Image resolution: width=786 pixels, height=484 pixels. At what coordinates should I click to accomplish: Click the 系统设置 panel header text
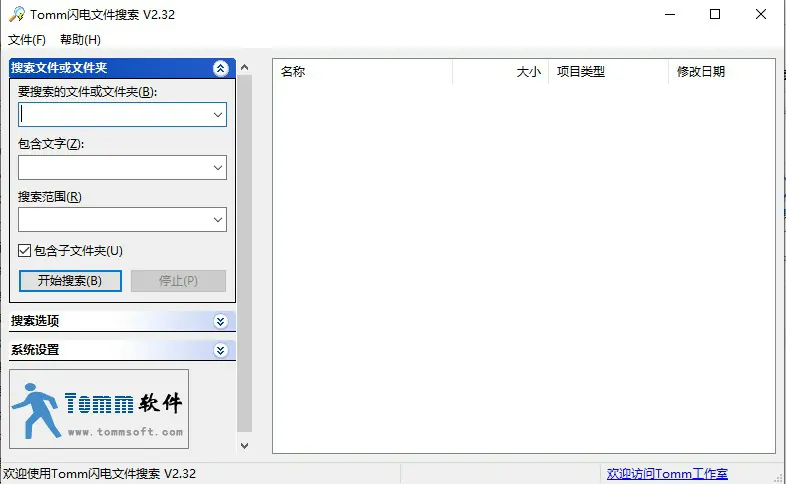[35, 350]
